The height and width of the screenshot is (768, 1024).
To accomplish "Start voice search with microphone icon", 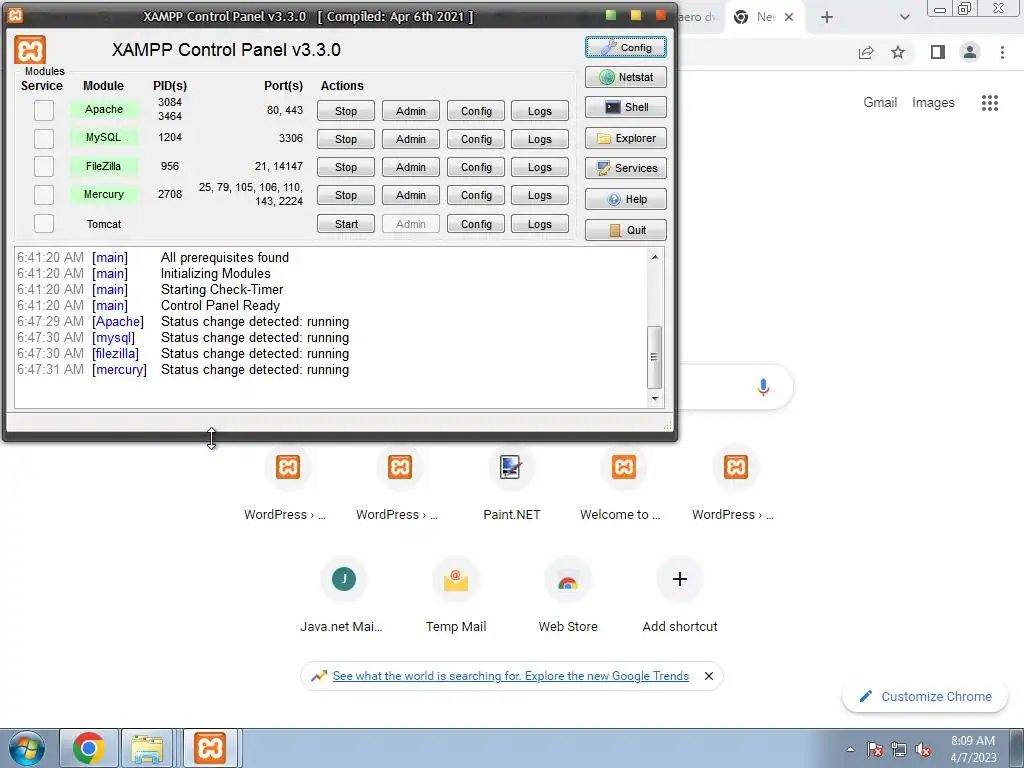I will (763, 387).
